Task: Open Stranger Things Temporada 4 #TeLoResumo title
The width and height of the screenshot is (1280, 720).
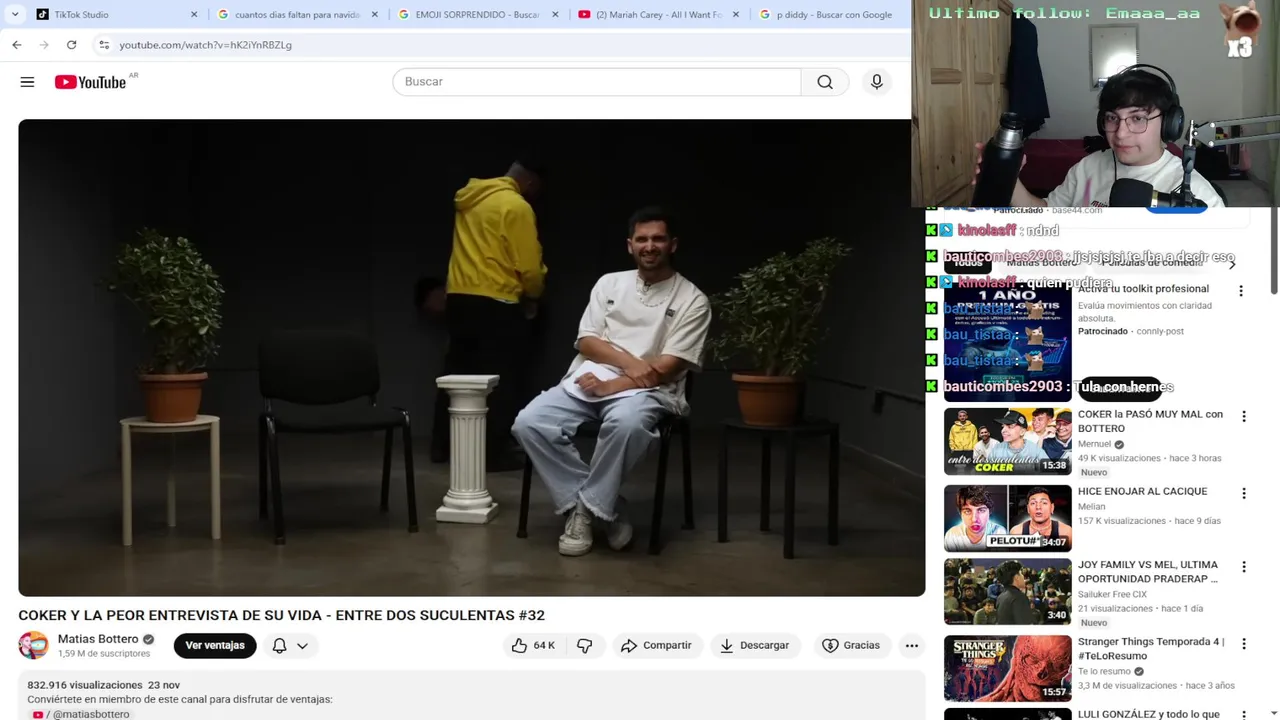Action: (x=1151, y=648)
